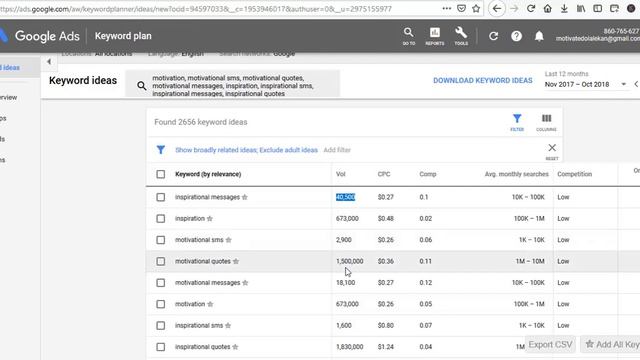Check the motivational messages row

(x=161, y=283)
